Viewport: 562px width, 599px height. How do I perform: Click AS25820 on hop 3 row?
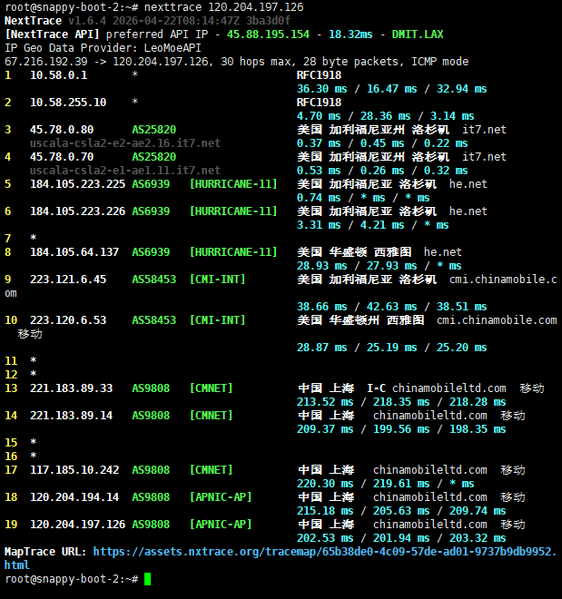[x=154, y=130]
